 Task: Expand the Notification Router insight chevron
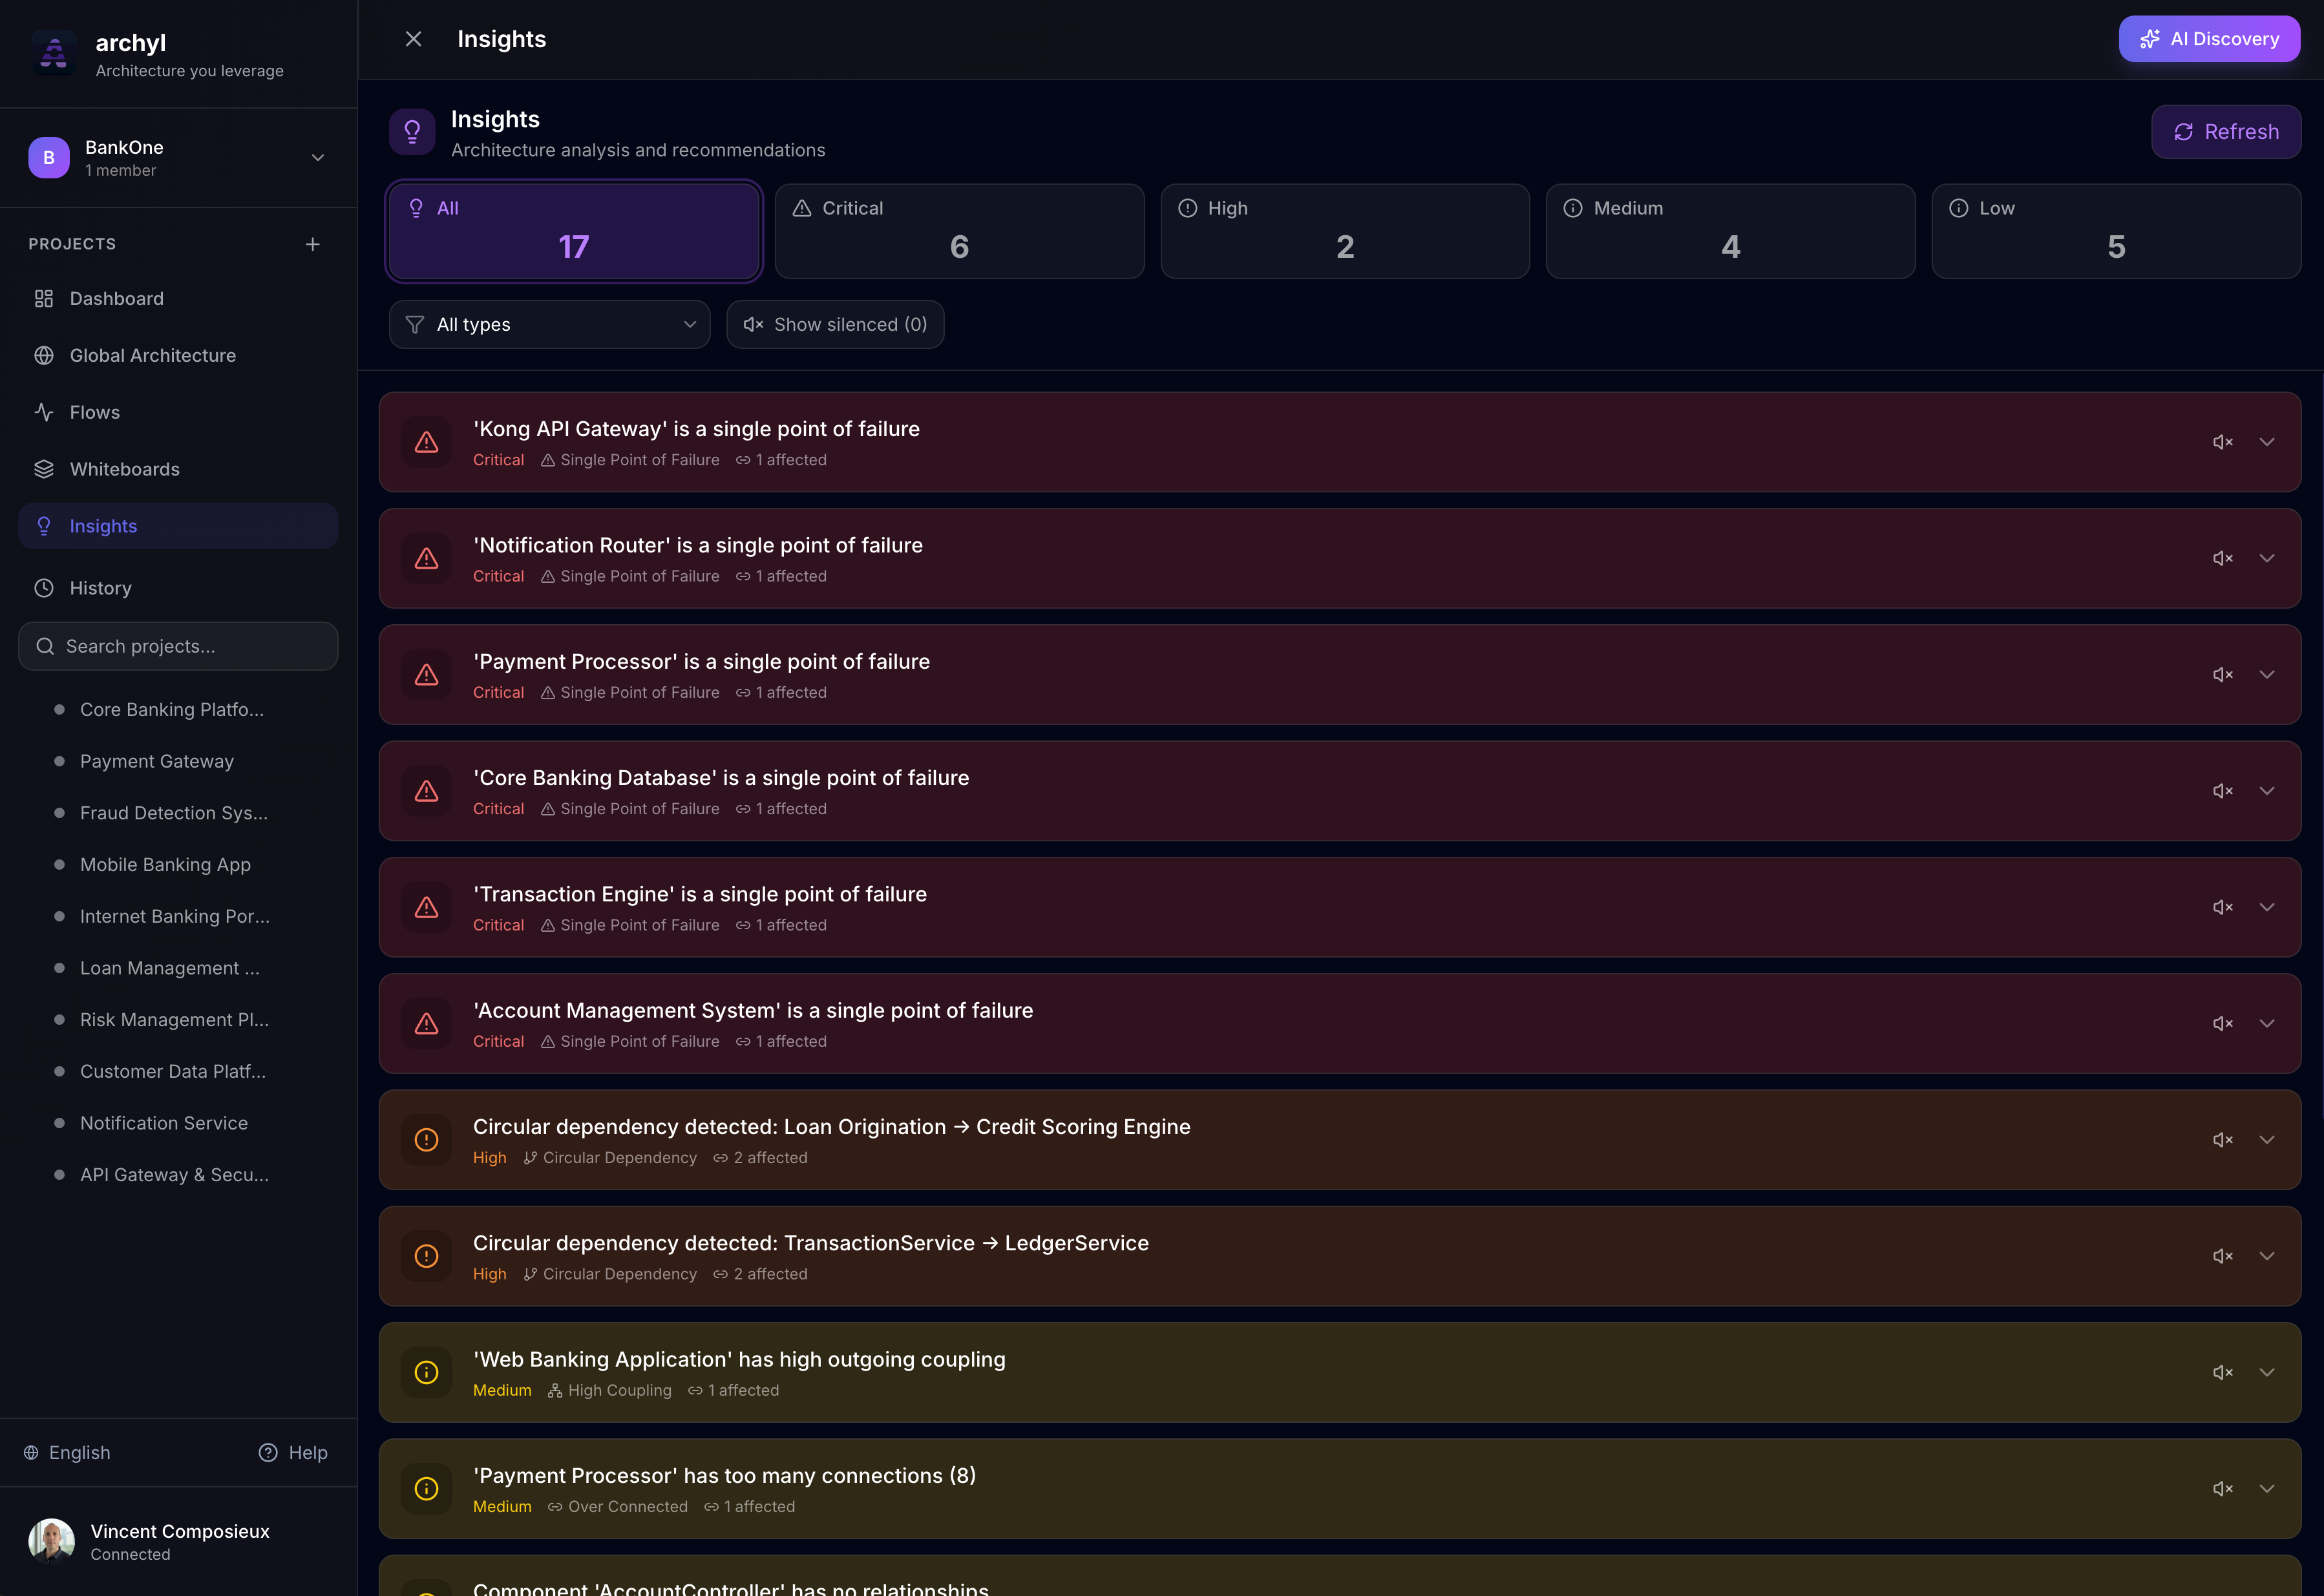2267,558
